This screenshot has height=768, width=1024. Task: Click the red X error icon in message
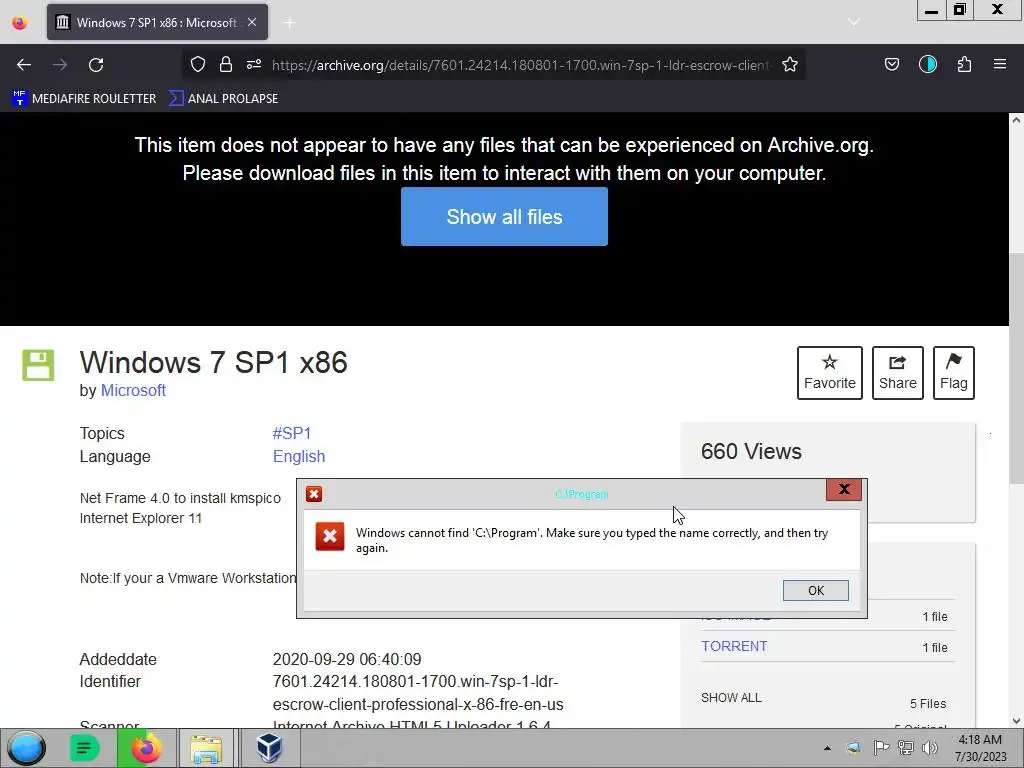click(330, 537)
